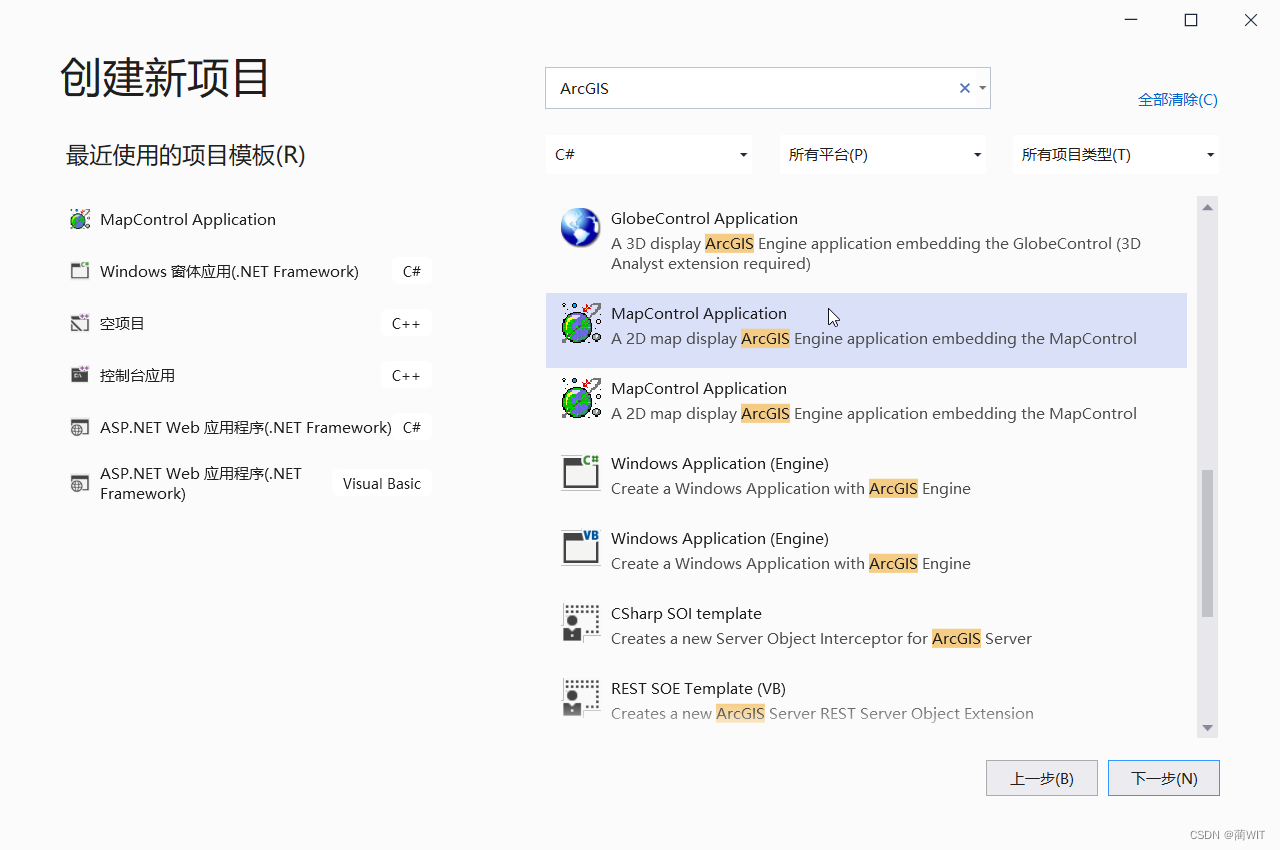Click the C++ tag beside 控制台应用
Screen dimensions: 1280x850
pyautogui.click(x=406, y=375)
